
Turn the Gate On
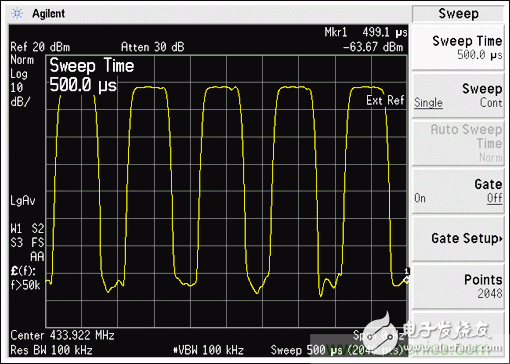[420, 198]
